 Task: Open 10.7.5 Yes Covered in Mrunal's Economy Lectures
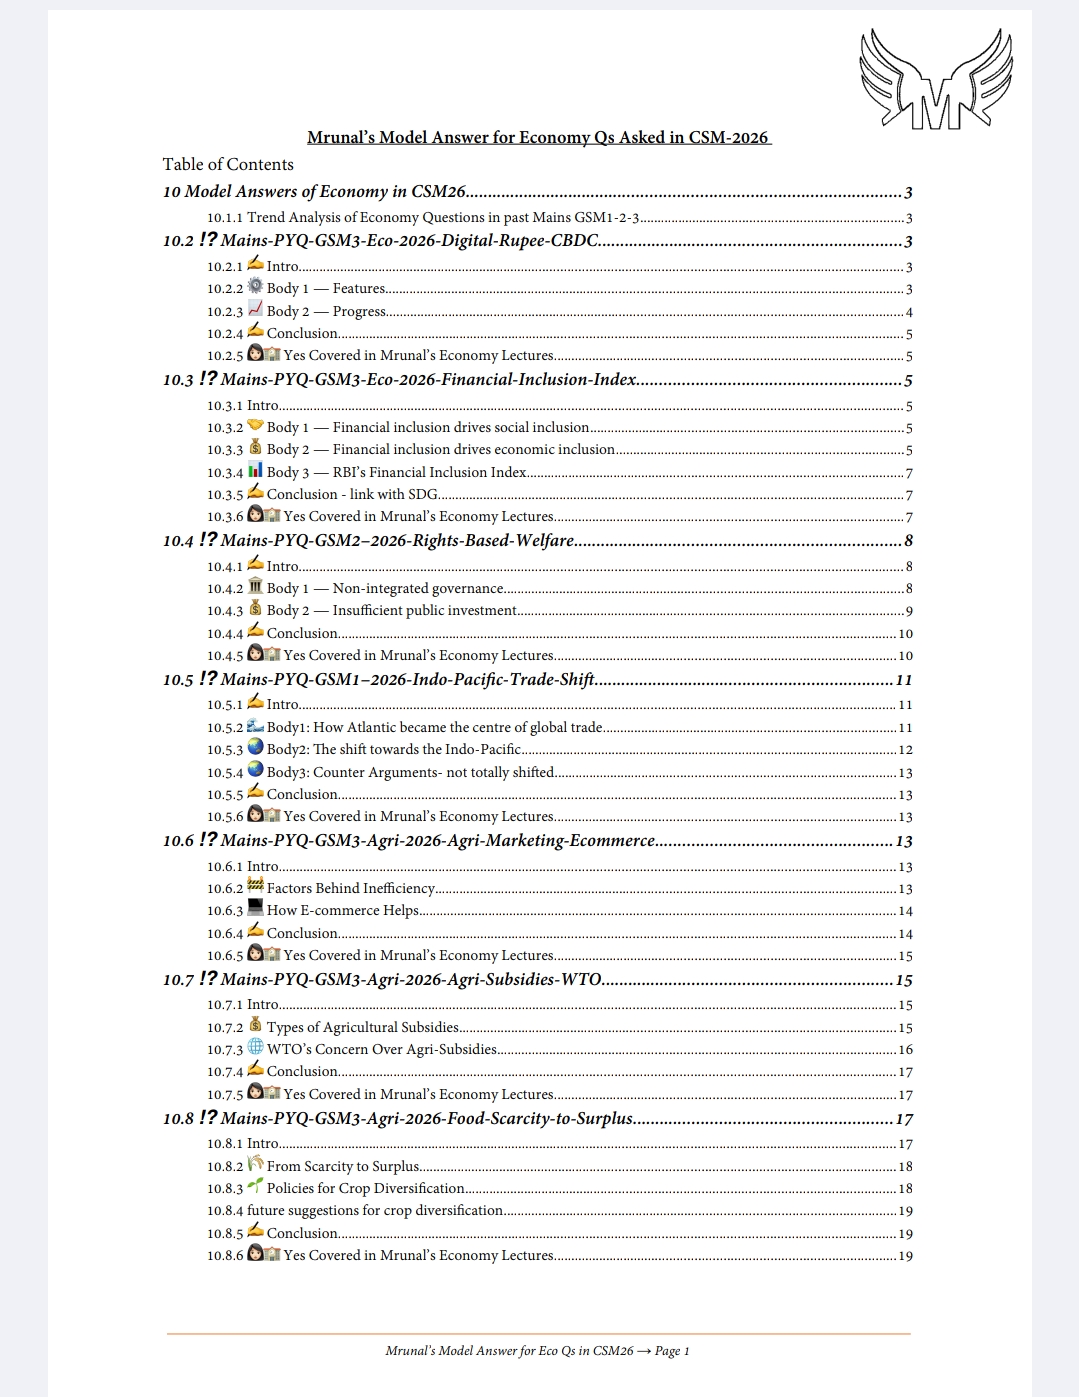click(x=560, y=1095)
